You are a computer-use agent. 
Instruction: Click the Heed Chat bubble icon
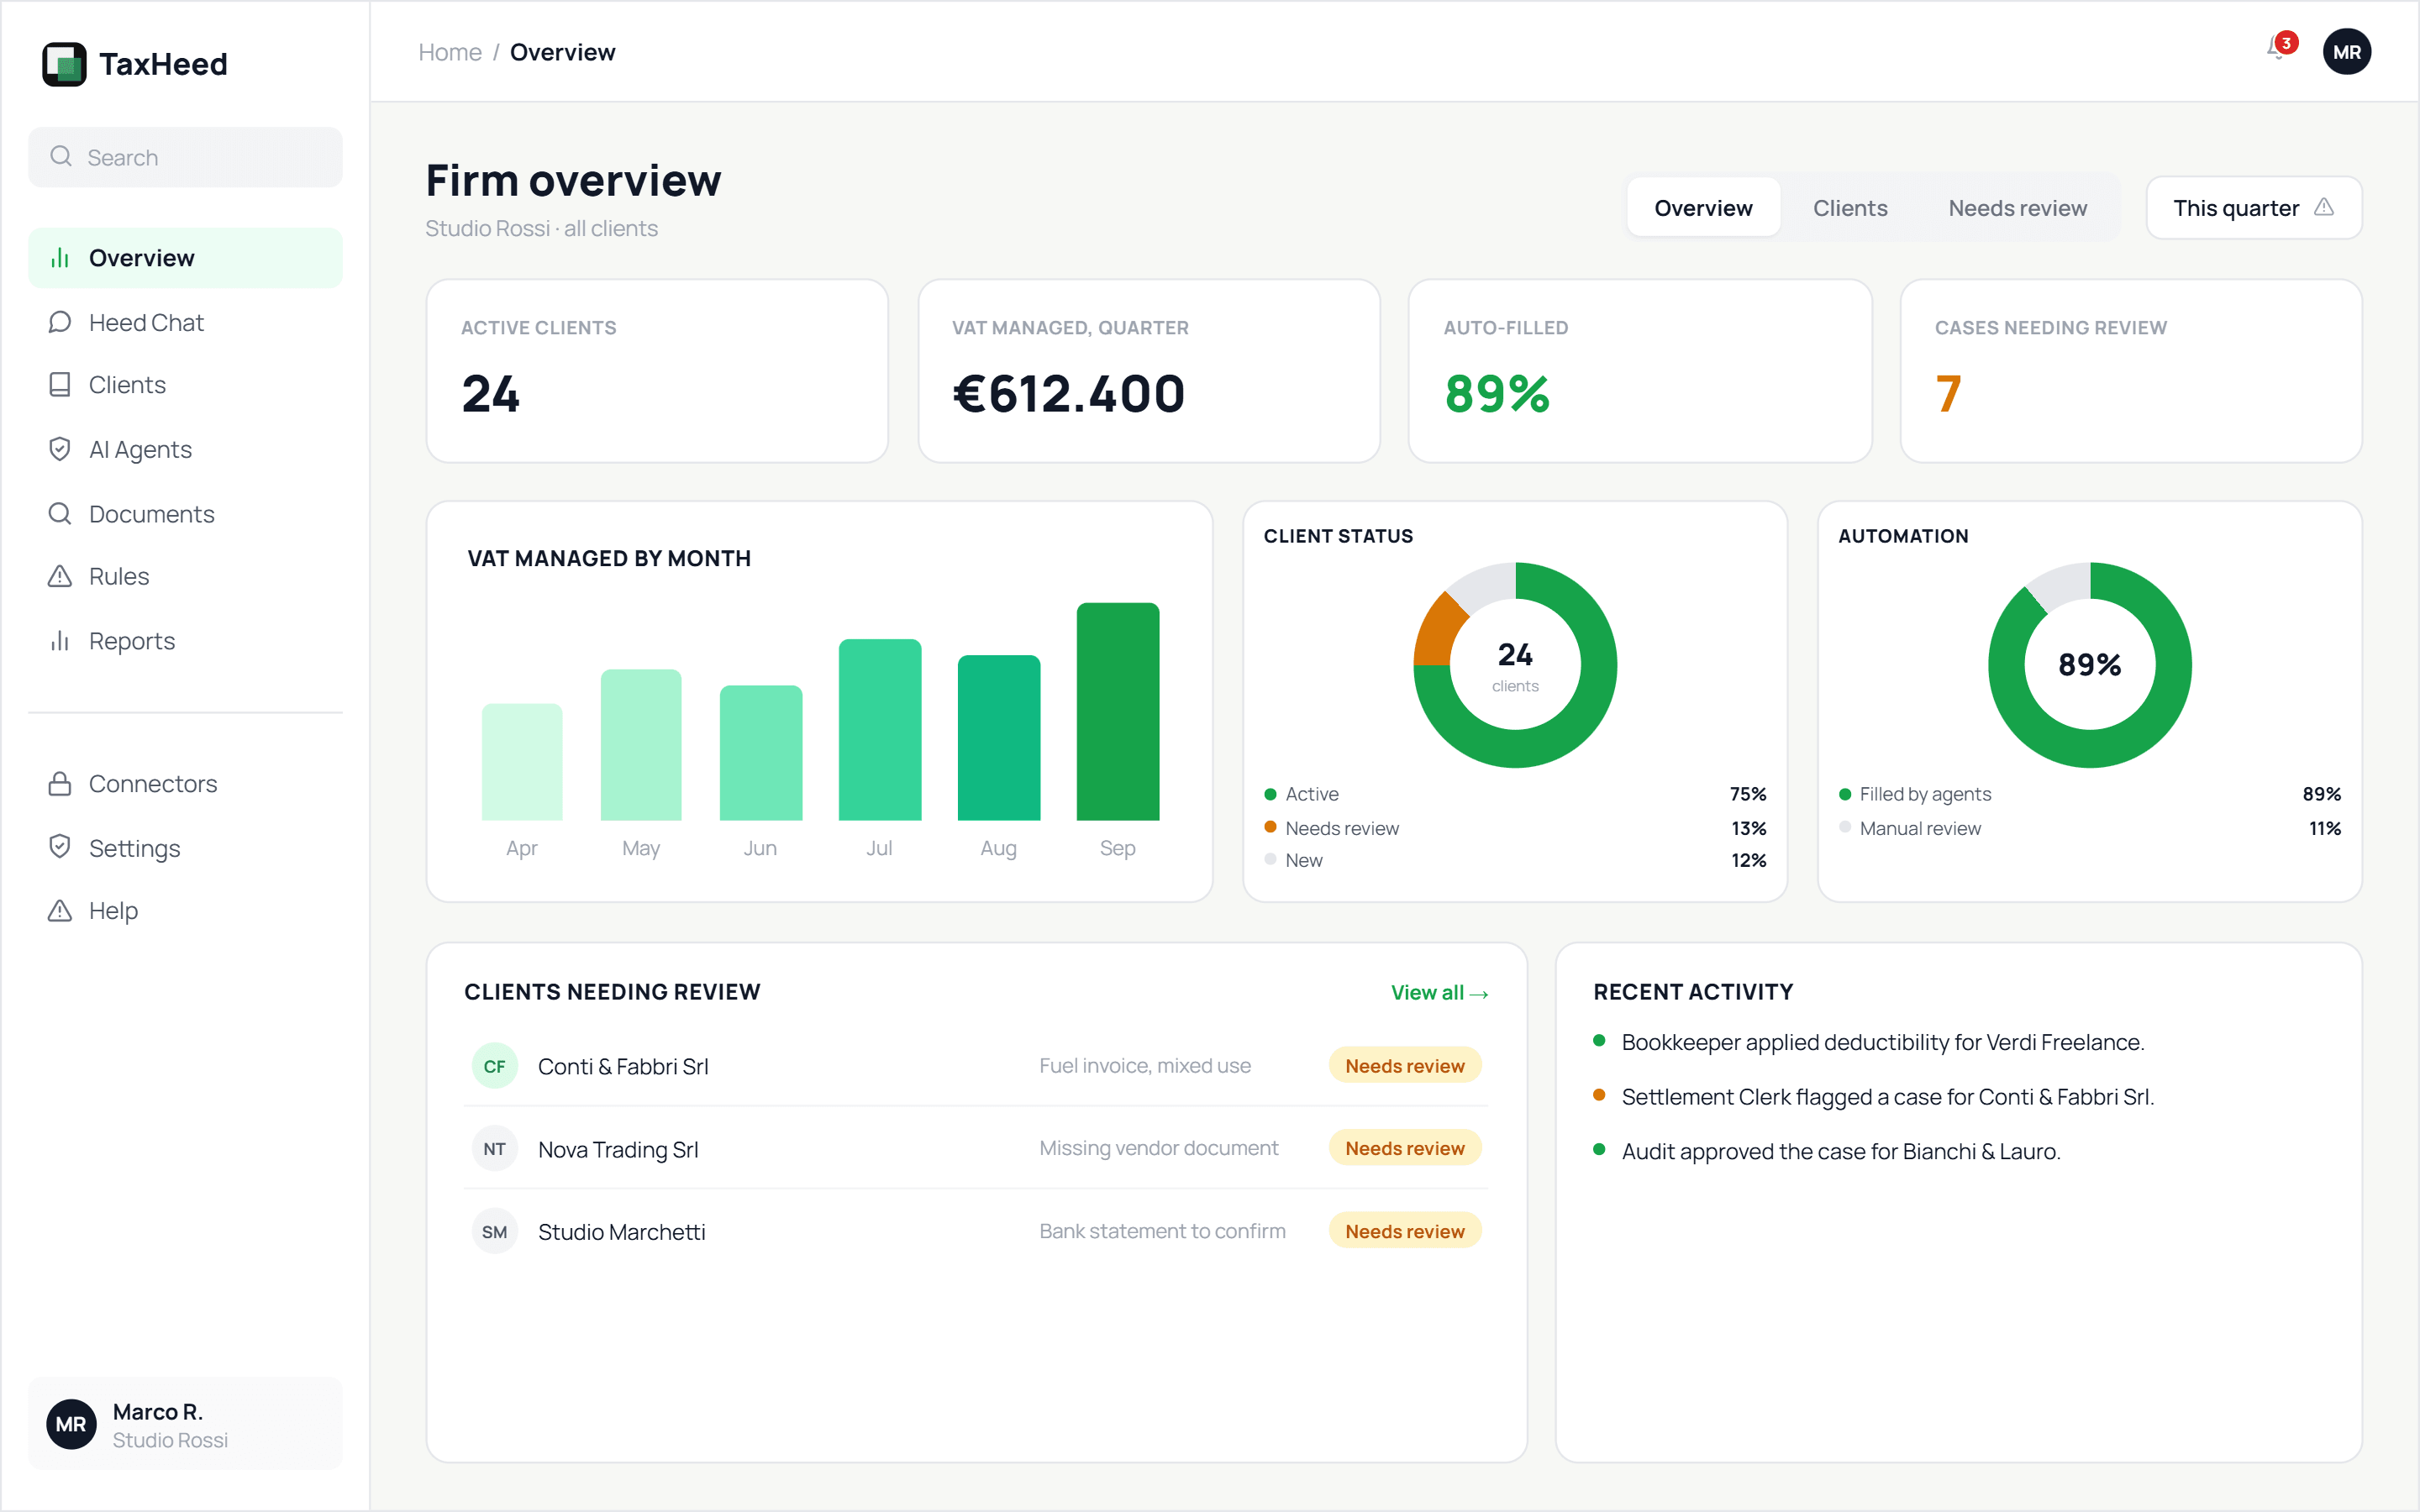point(60,322)
